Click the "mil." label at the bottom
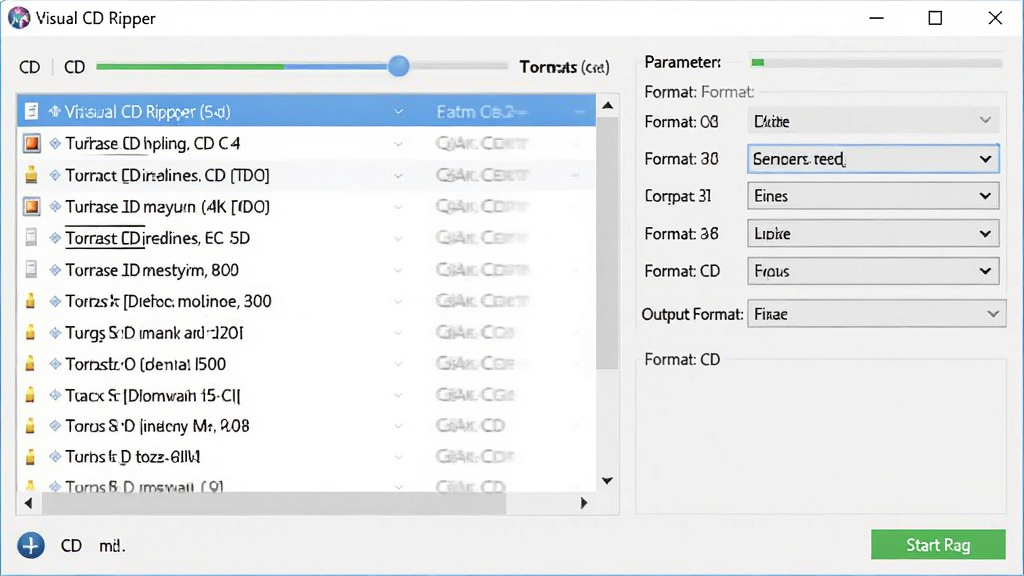This screenshot has width=1024, height=576. tap(112, 546)
